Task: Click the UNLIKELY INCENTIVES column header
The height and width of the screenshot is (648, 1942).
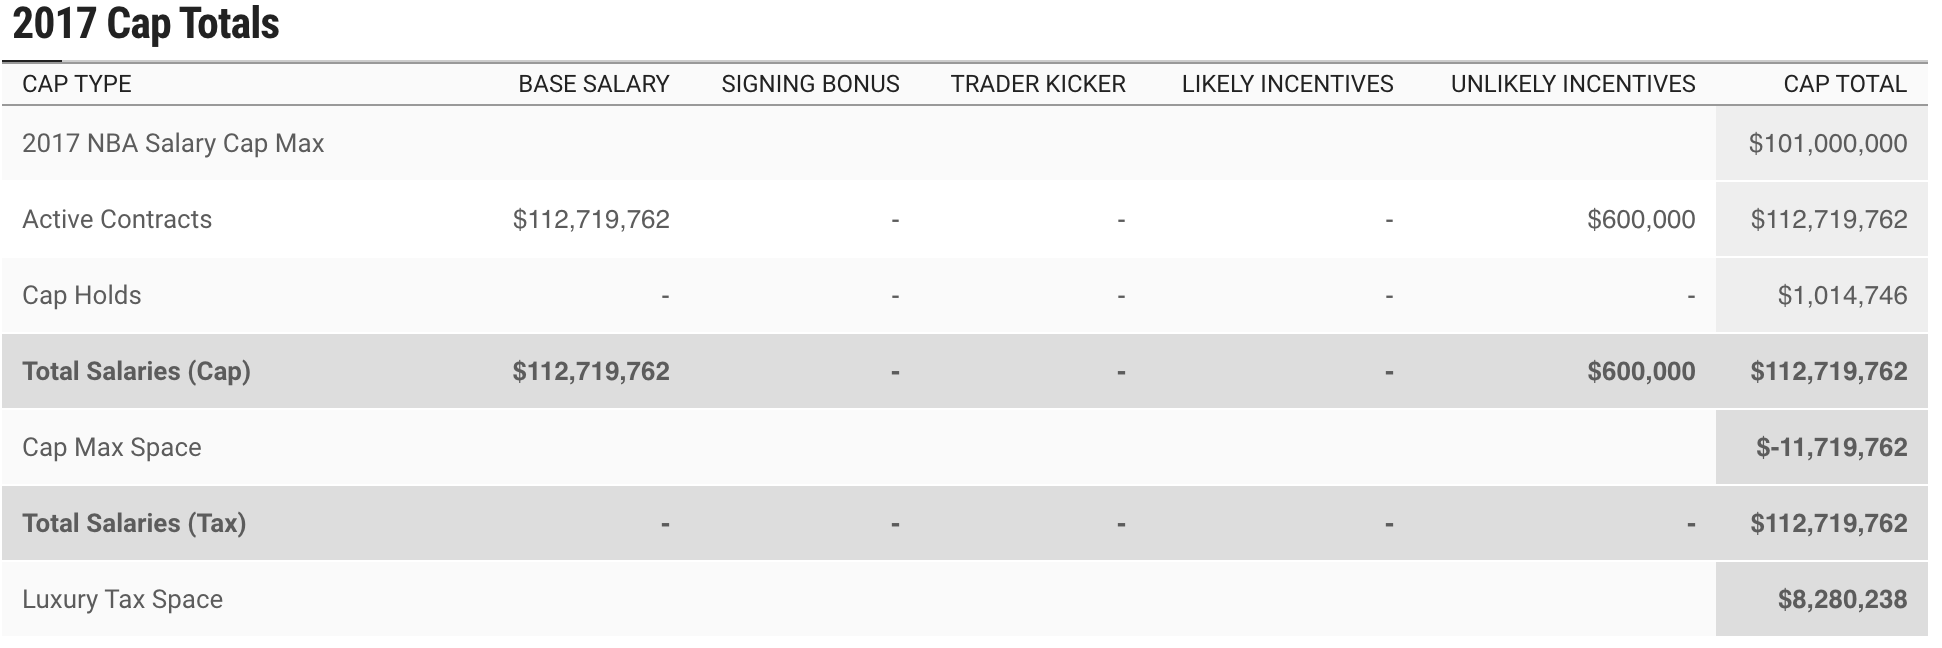Action: tap(1573, 84)
